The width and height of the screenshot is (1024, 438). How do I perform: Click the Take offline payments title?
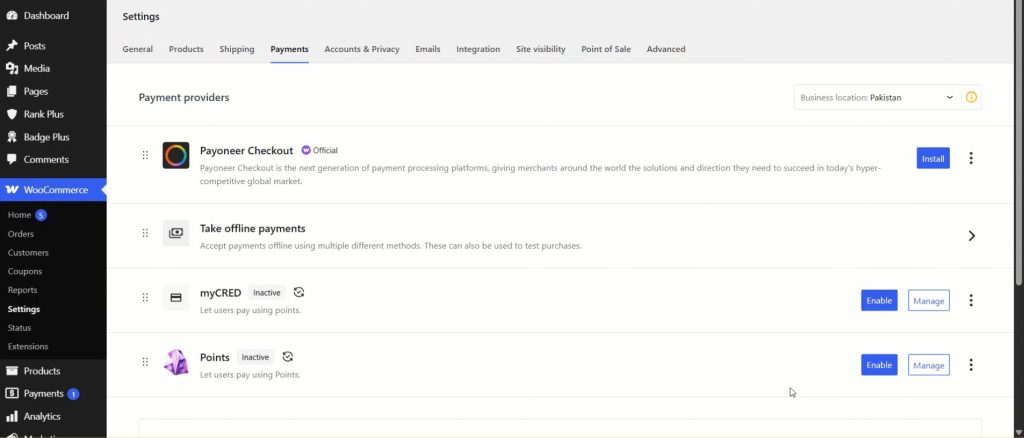click(x=253, y=228)
